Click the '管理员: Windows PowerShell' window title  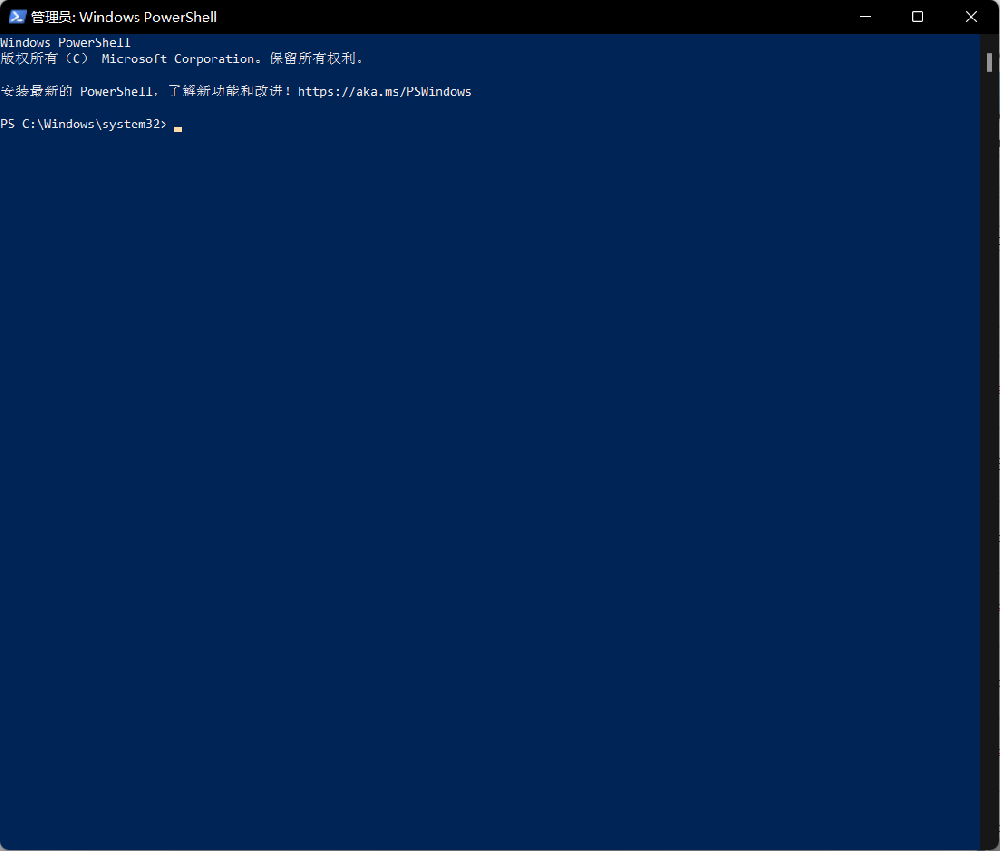click(124, 17)
